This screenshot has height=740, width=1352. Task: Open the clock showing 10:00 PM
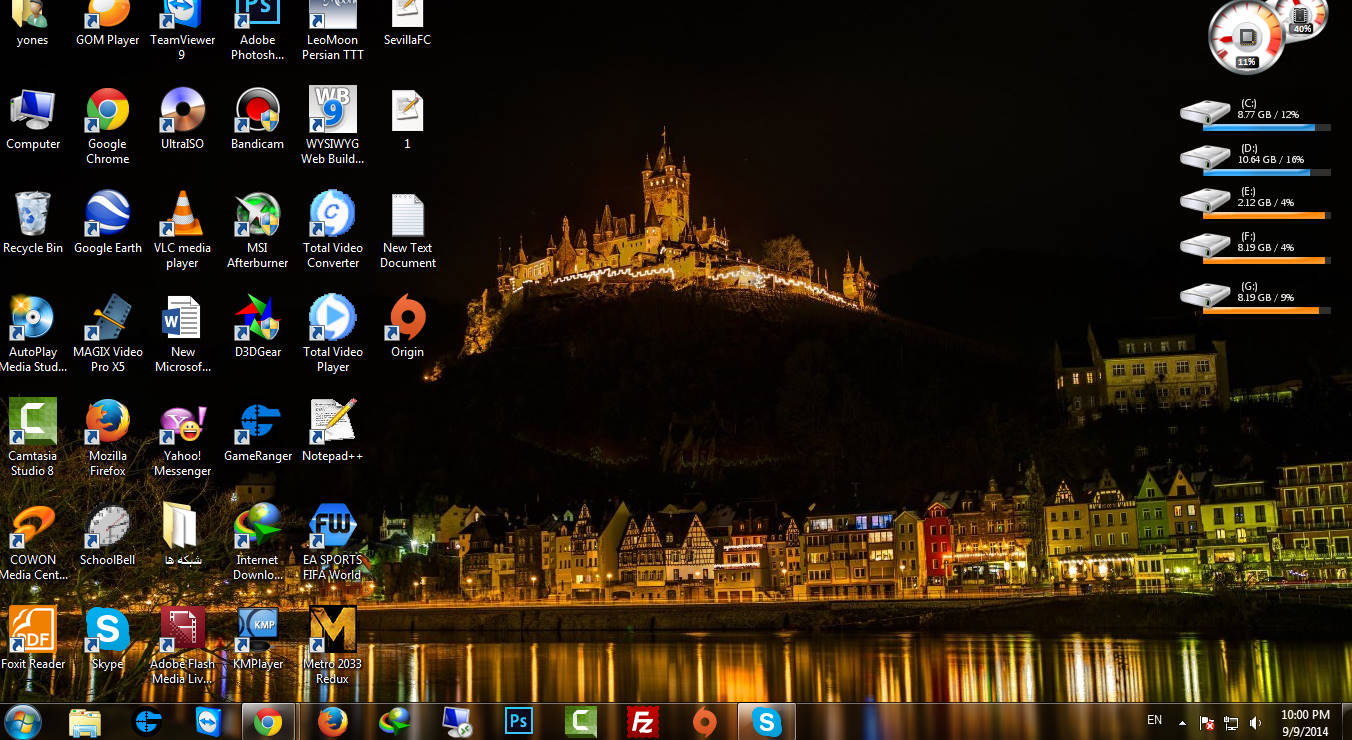coord(1305,722)
